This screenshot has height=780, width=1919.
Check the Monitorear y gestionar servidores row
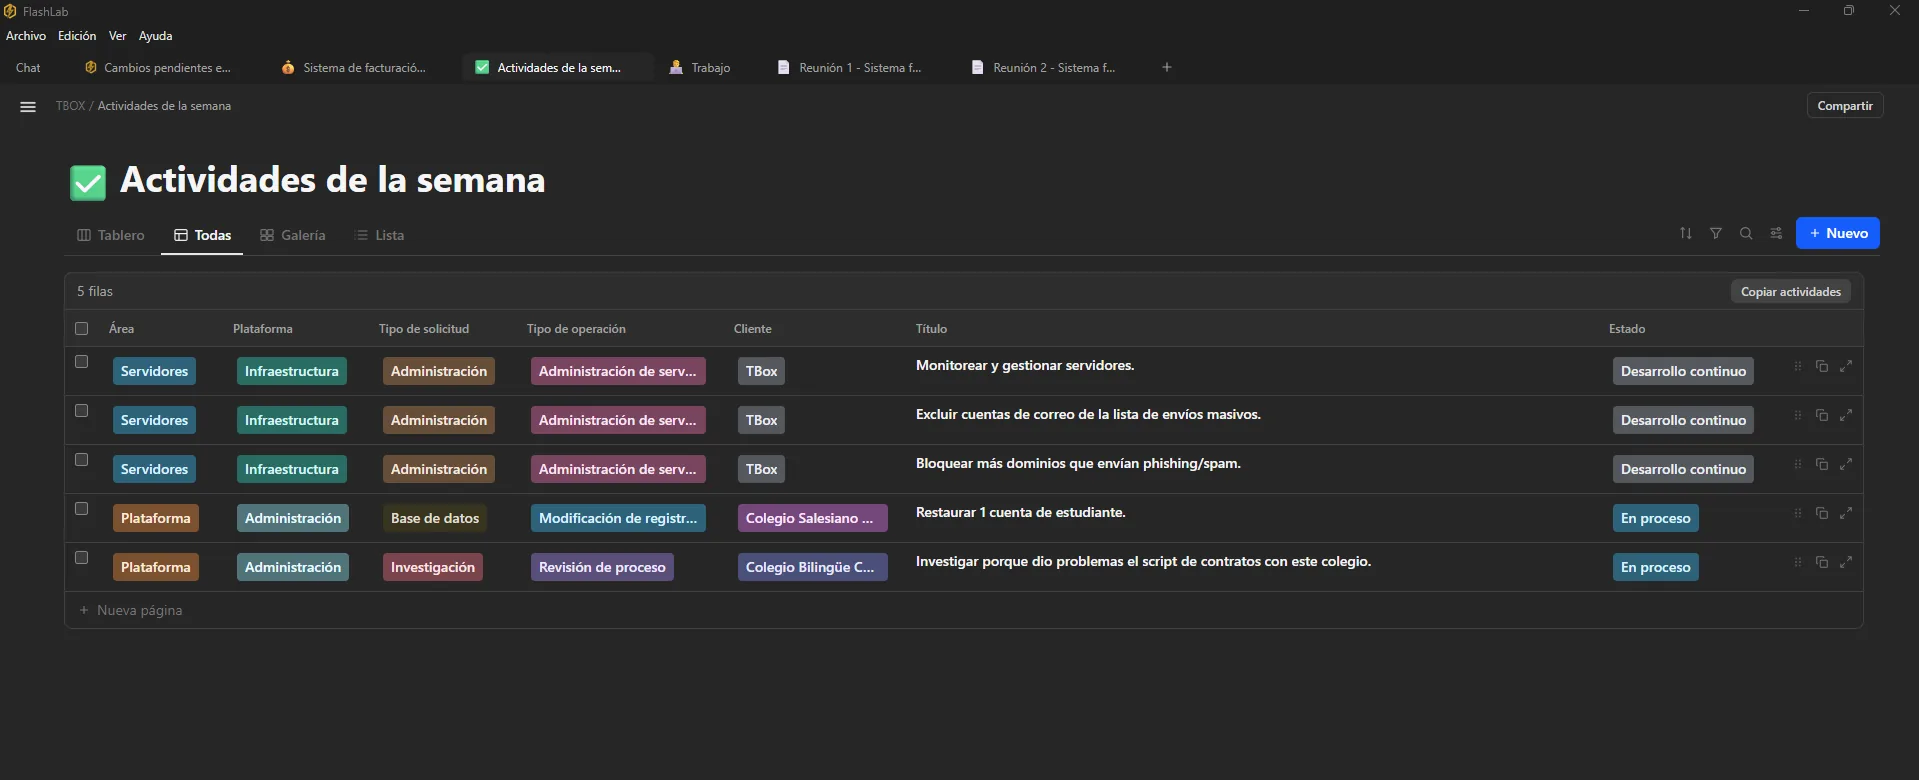pyautogui.click(x=82, y=362)
